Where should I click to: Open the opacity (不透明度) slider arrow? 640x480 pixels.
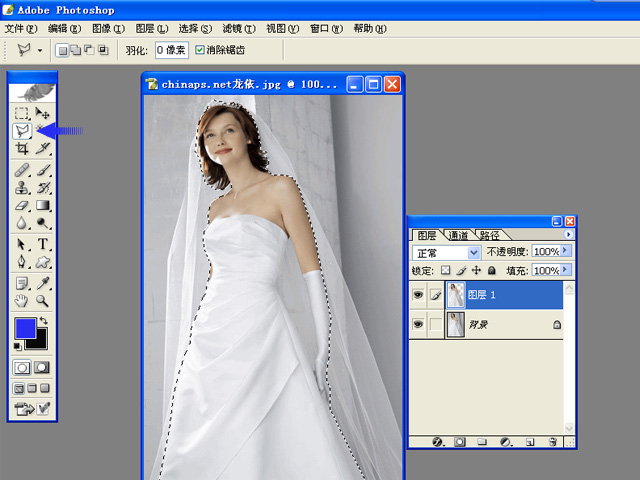coord(565,251)
